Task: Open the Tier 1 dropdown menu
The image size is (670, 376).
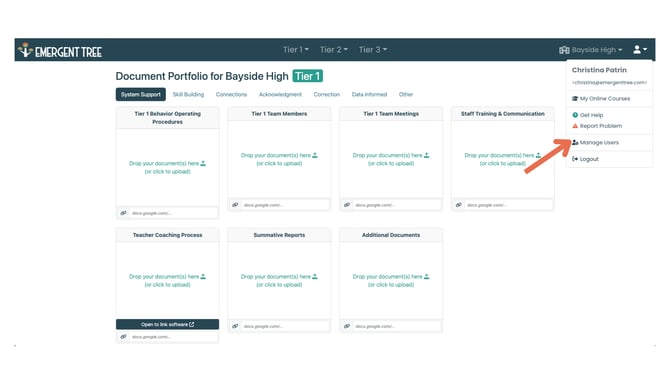Action: (296, 50)
